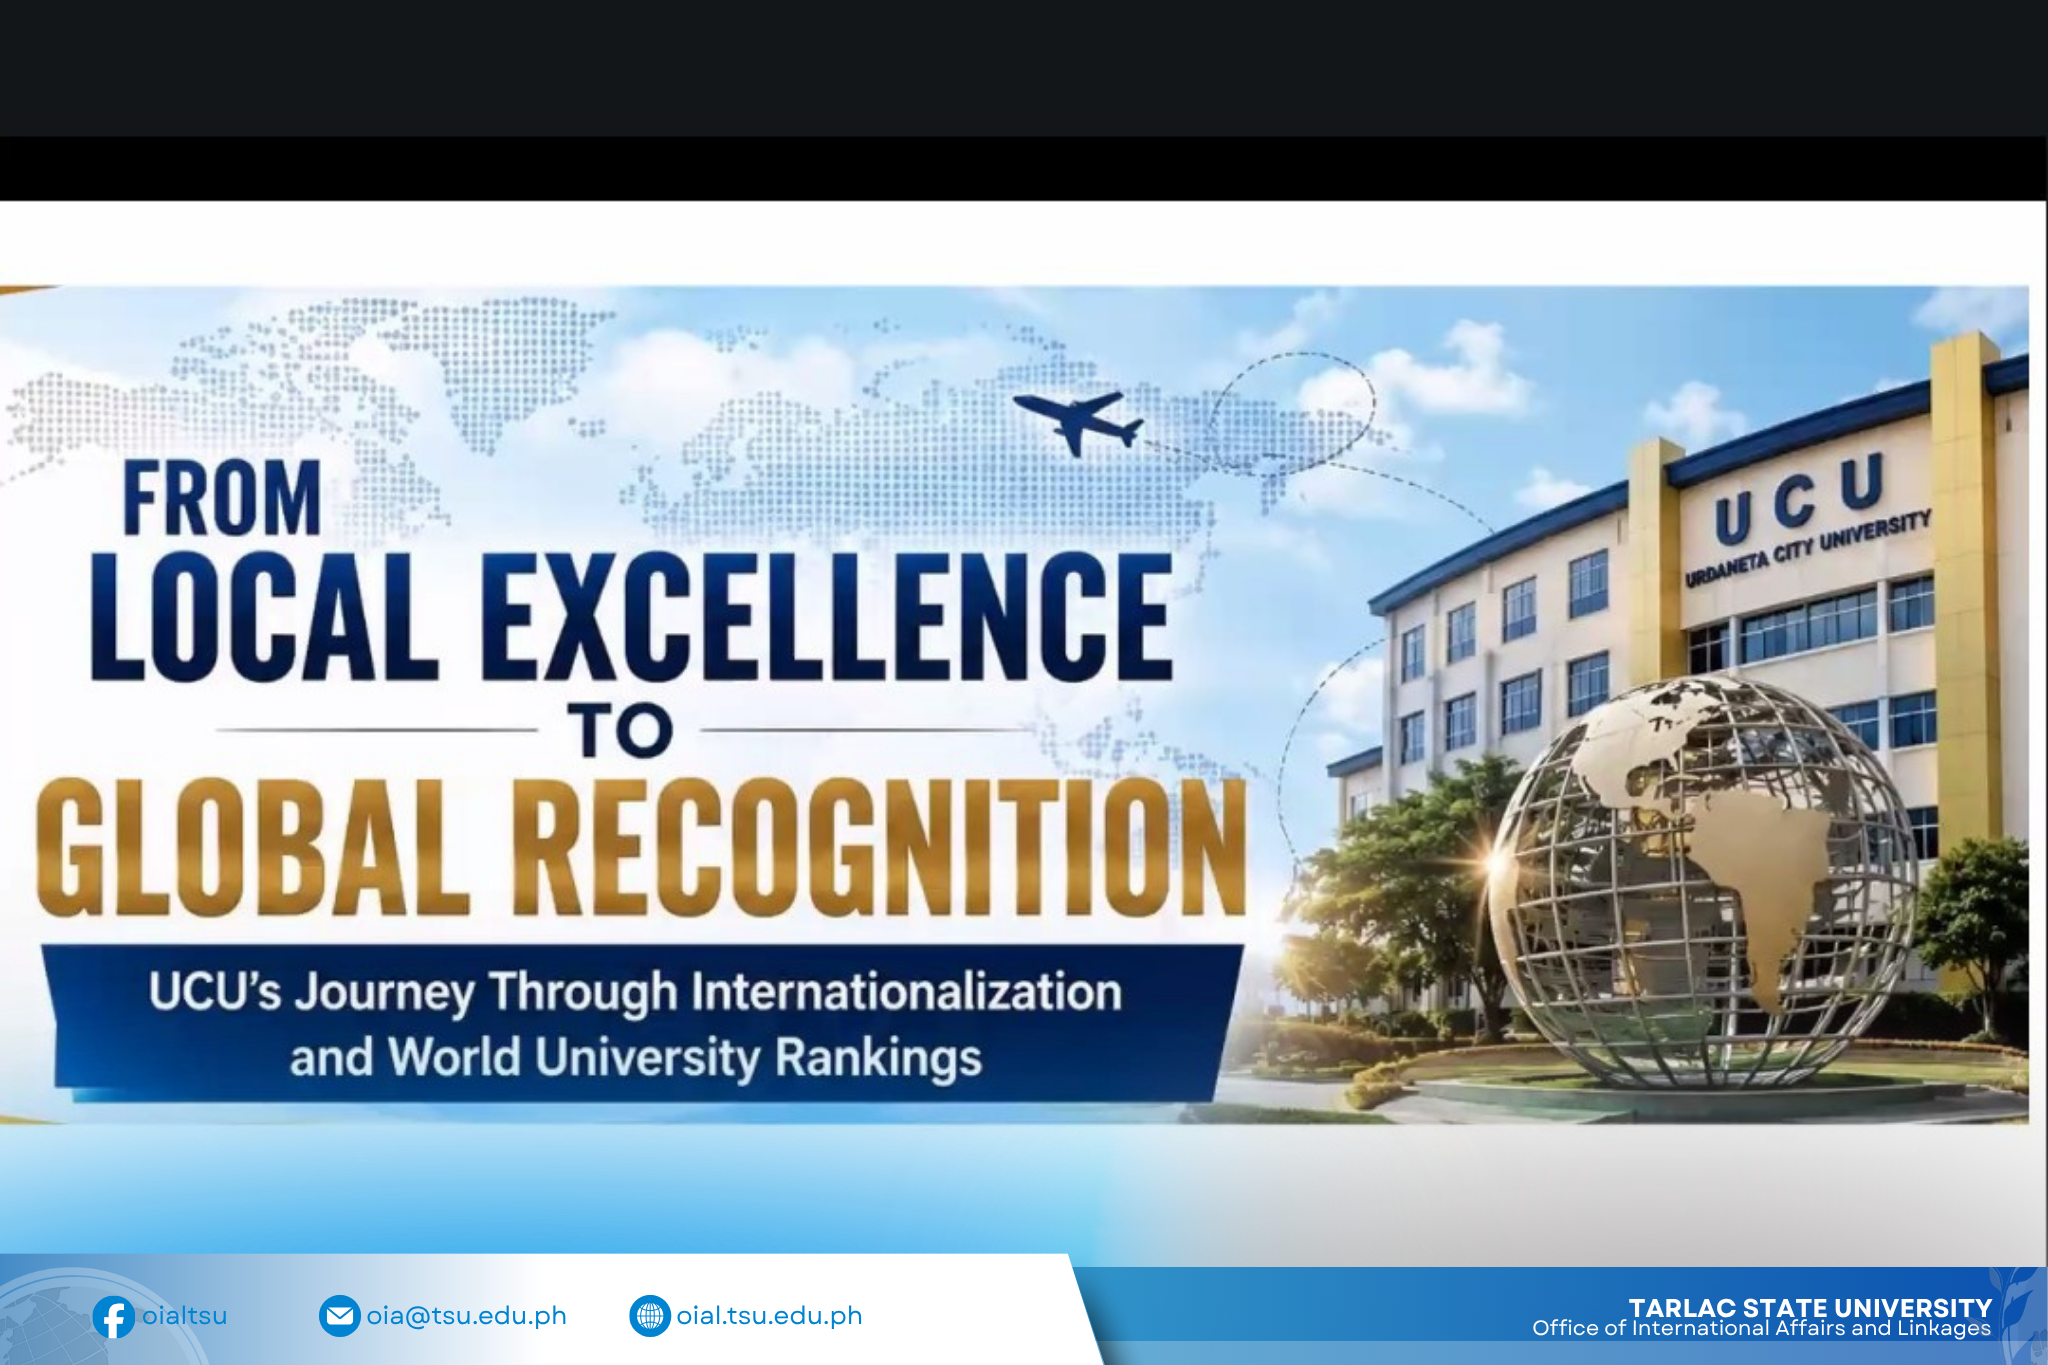2048x1365 pixels.
Task: Click the FROM heading word
Action: (x=222, y=497)
